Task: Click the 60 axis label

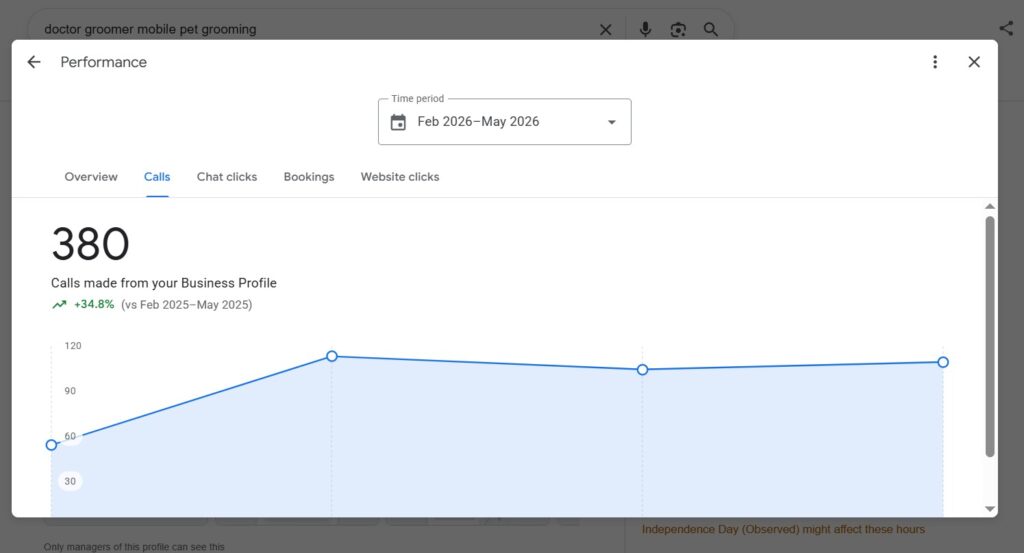Action: [70, 436]
